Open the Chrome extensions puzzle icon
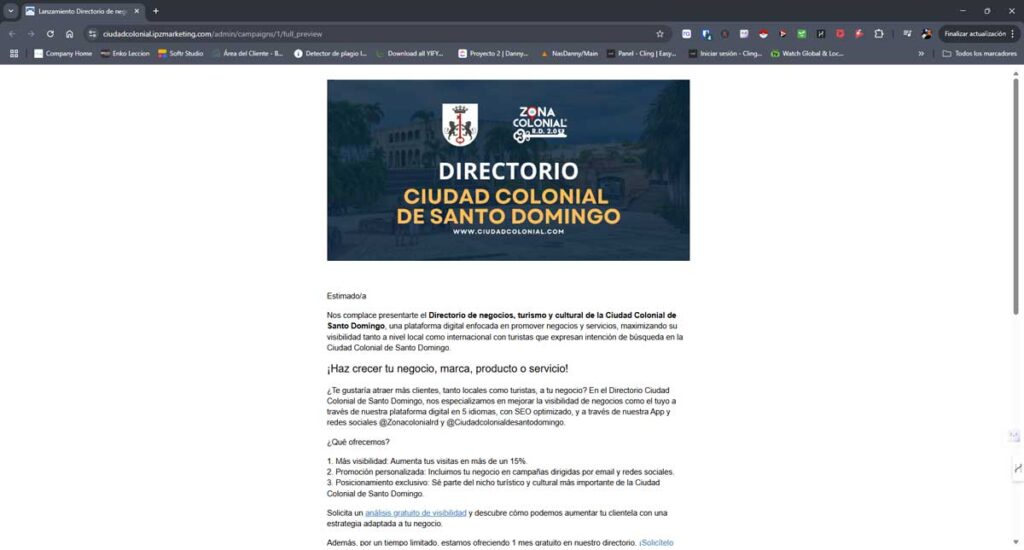 click(x=878, y=34)
